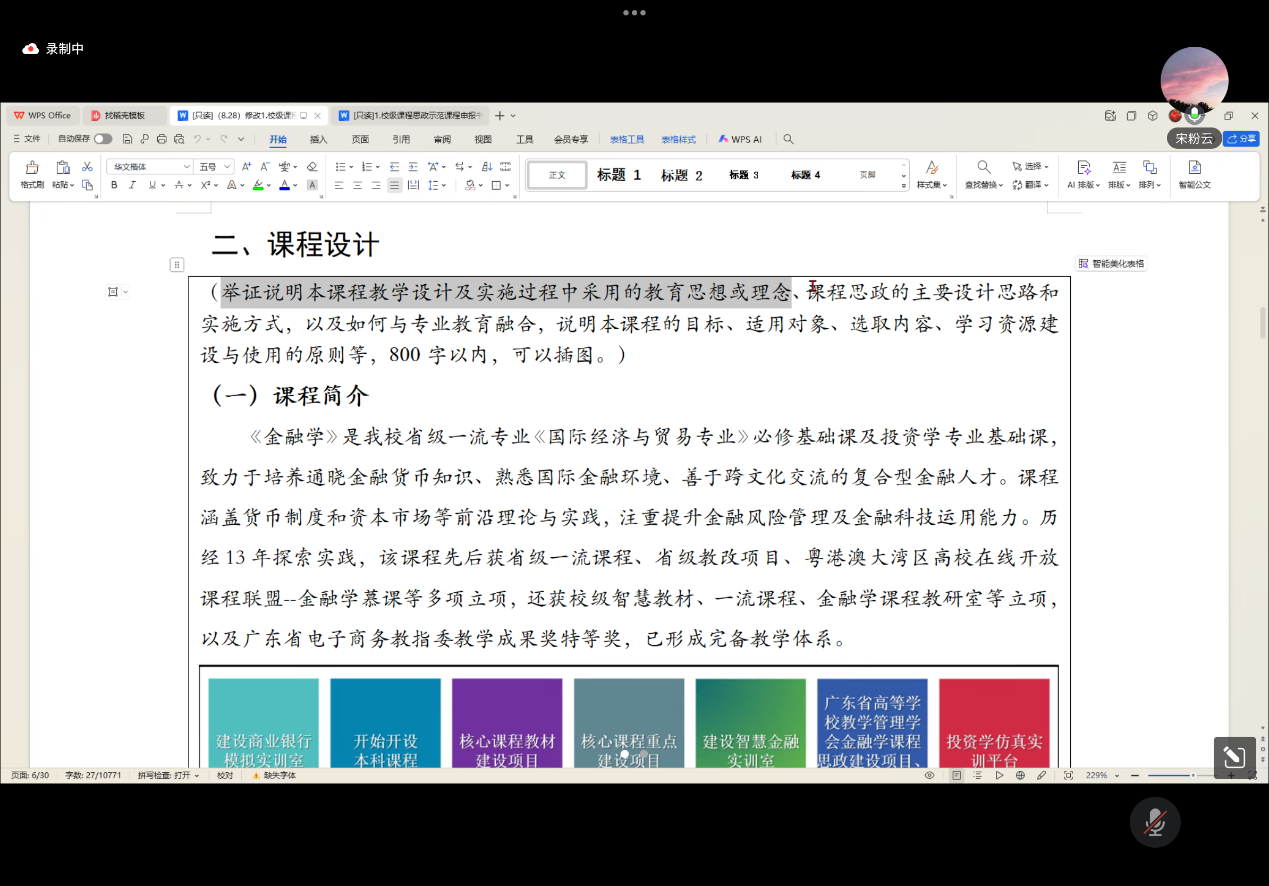Viewport: 1269px width, 886px height.
Task: Adjust the zoom slider in status bar
Action: point(1192,775)
